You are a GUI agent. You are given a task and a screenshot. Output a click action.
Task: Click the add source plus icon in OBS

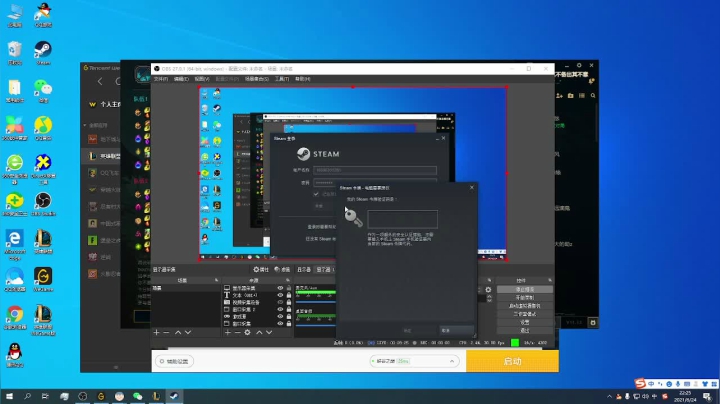tap(227, 332)
